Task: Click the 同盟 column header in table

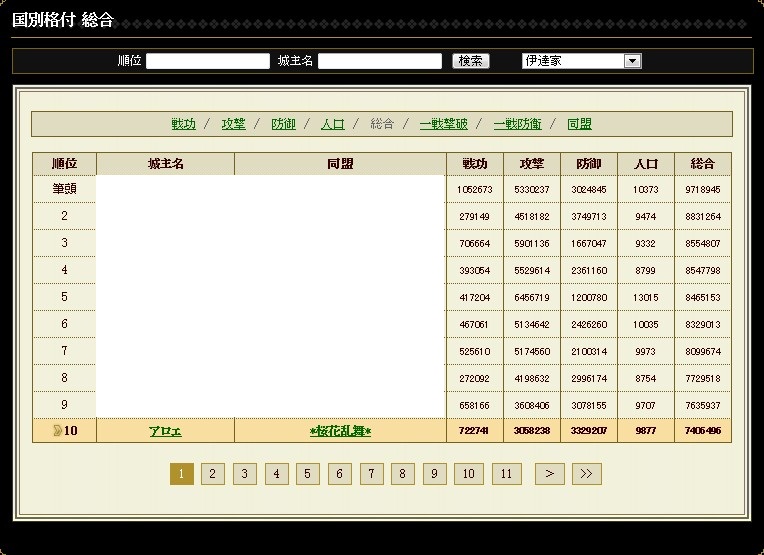Action: click(x=340, y=164)
